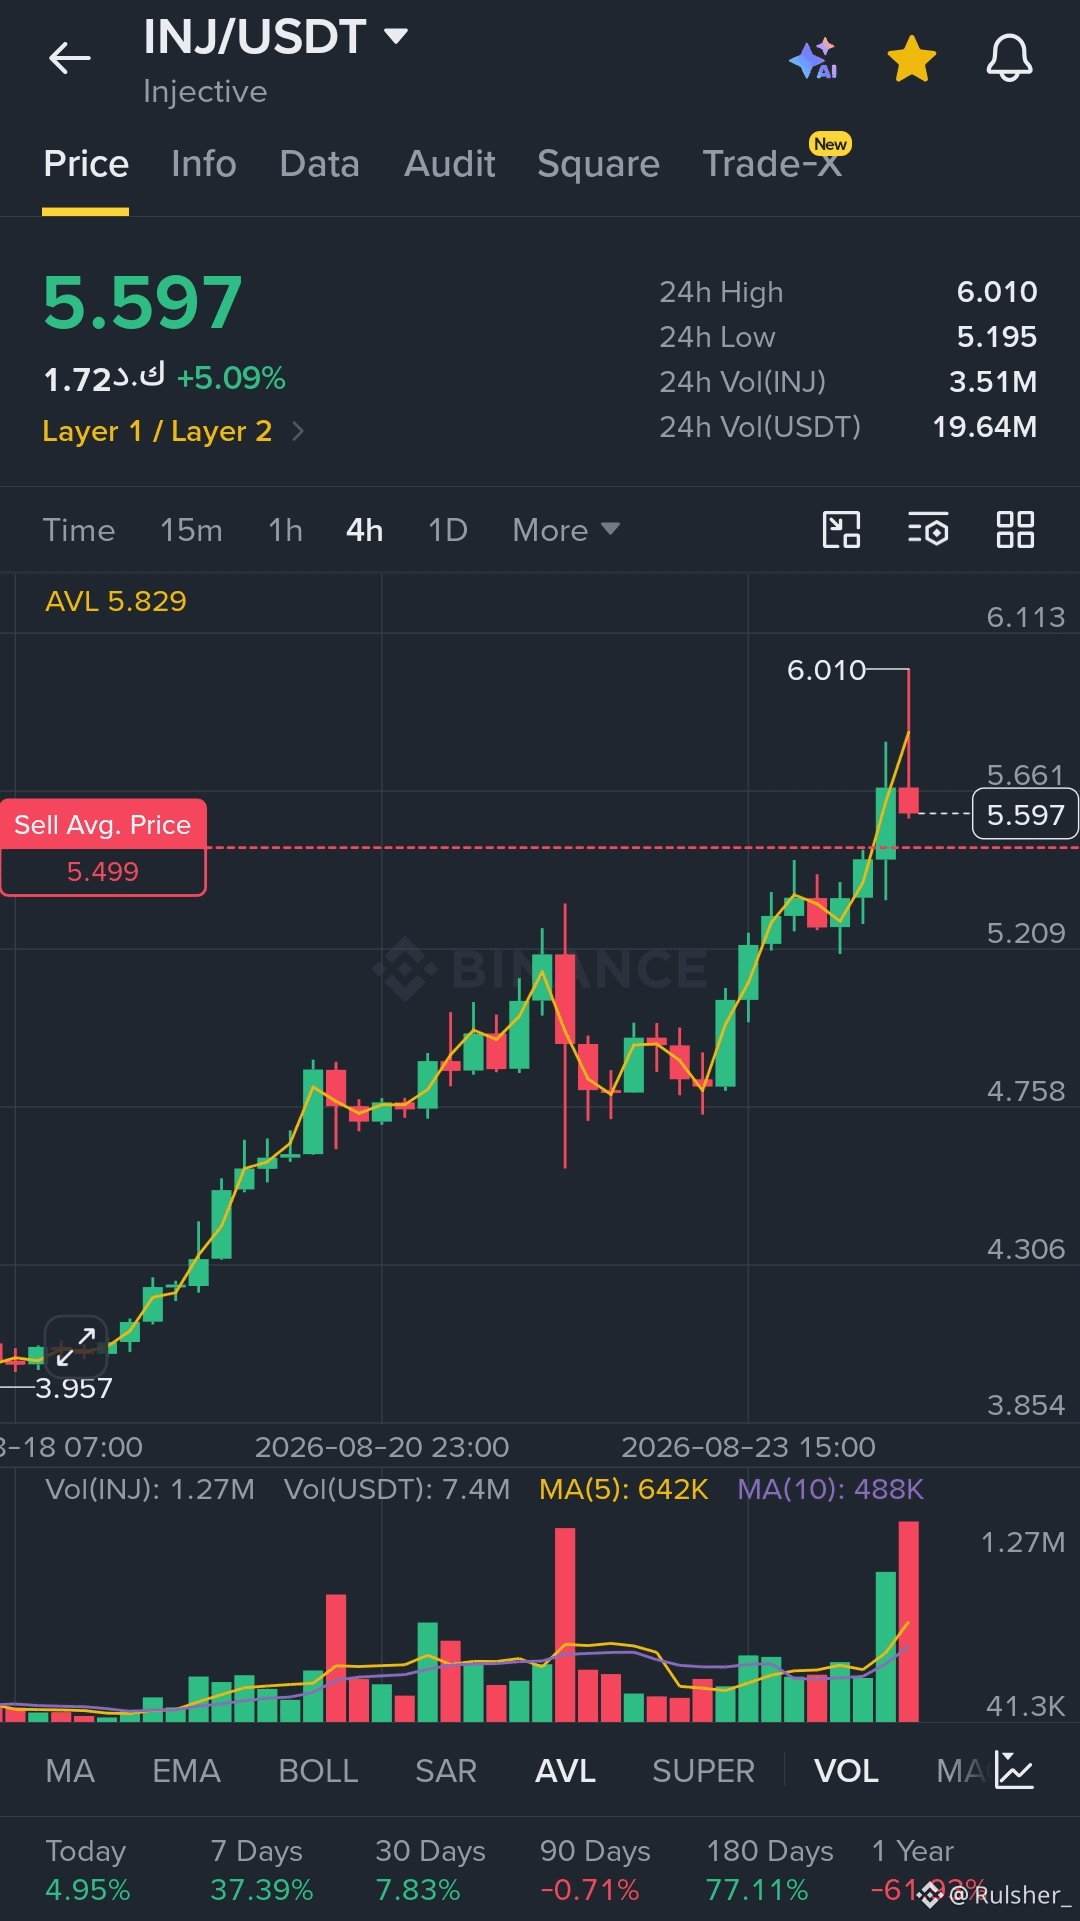
Task: Open Layer 1 / Layer 2 category link
Action: (x=157, y=431)
